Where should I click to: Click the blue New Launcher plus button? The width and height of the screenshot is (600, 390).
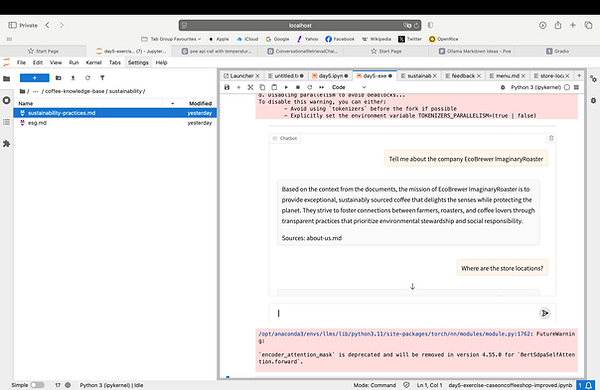click(34, 78)
